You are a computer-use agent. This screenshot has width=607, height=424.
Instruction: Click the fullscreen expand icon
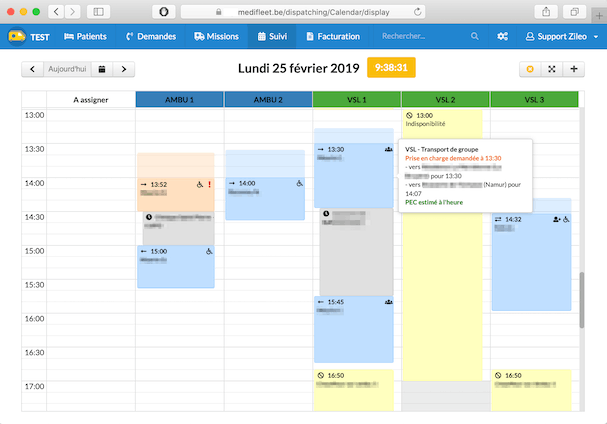pyautogui.click(x=551, y=69)
